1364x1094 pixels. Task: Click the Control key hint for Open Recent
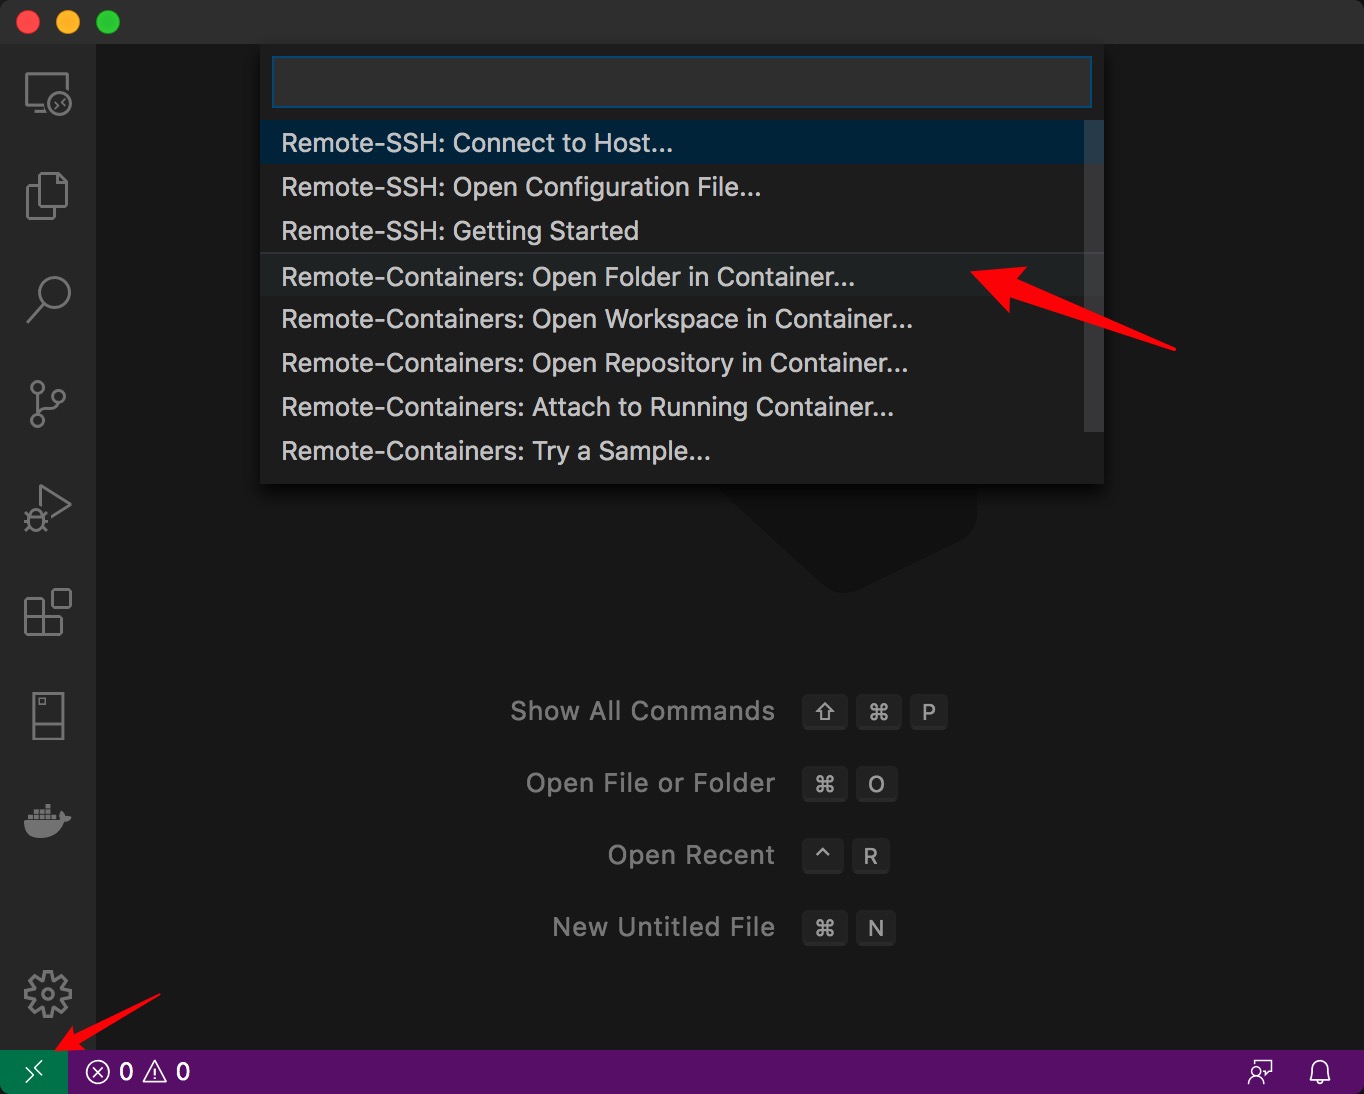tap(823, 856)
